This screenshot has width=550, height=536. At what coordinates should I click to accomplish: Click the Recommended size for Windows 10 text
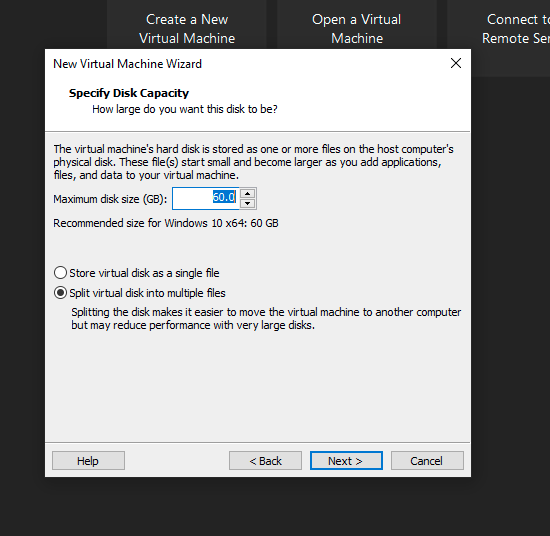point(166,223)
